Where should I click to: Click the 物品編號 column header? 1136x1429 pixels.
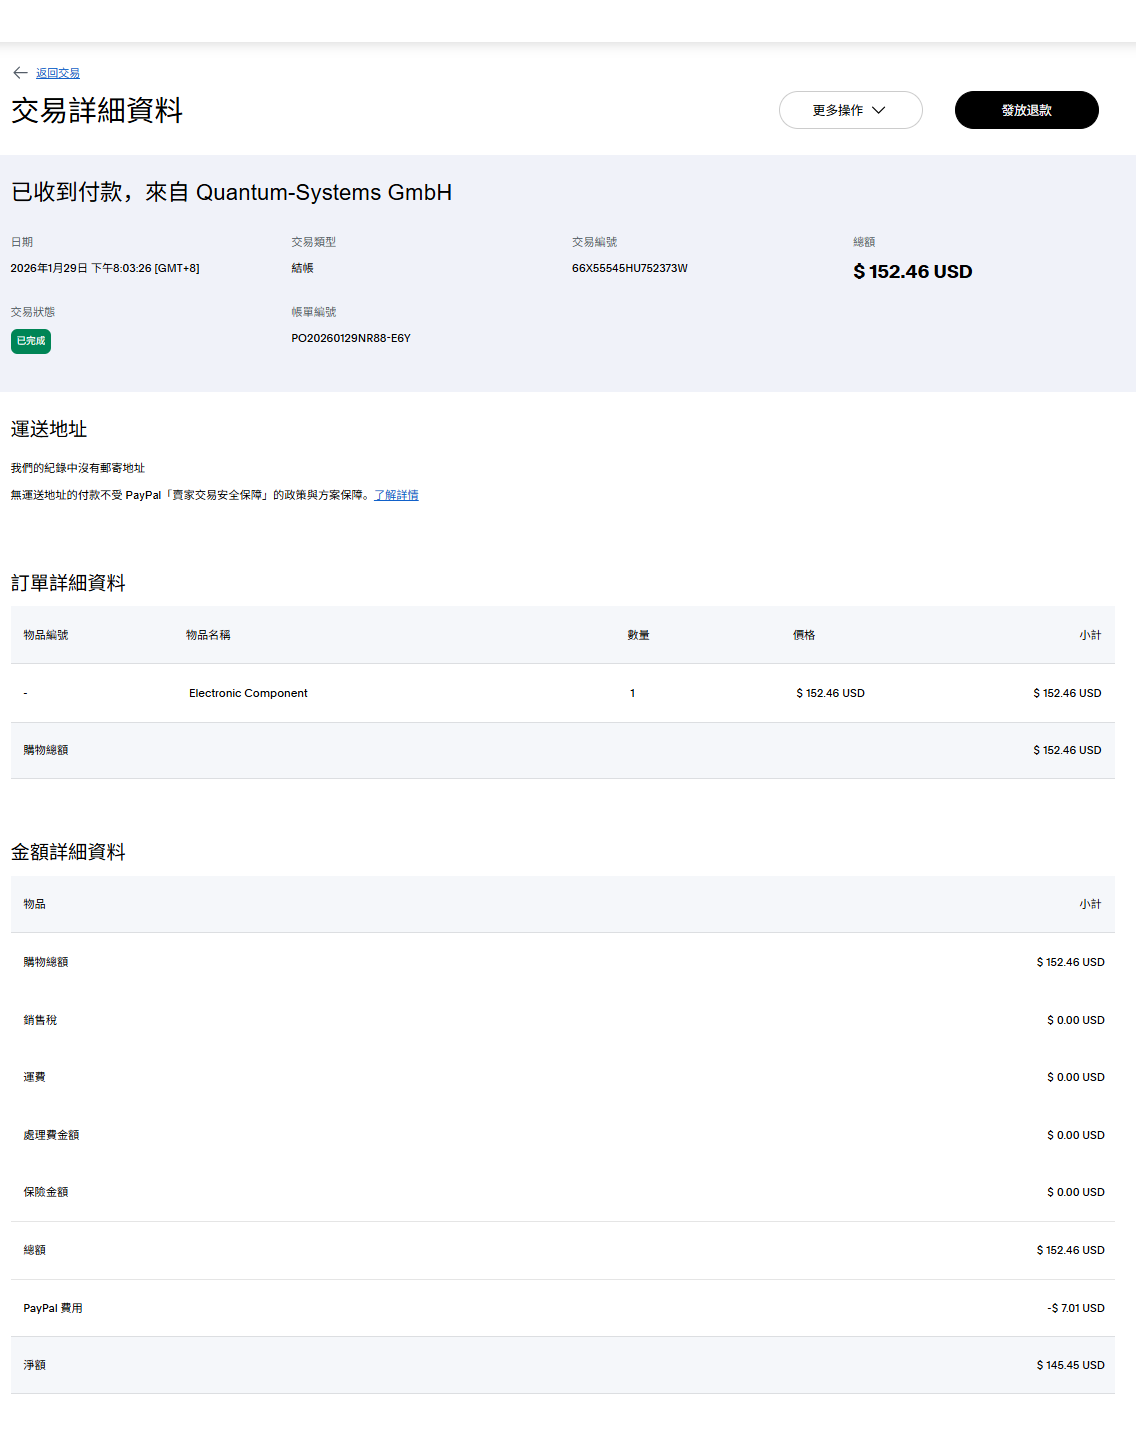[x=46, y=635]
